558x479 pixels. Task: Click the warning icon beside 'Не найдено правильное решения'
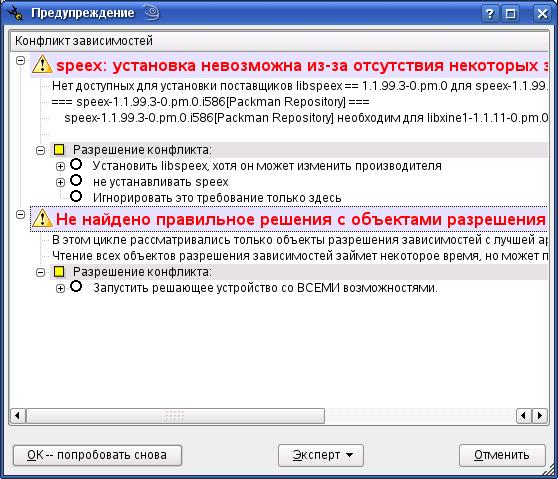[x=42, y=218]
